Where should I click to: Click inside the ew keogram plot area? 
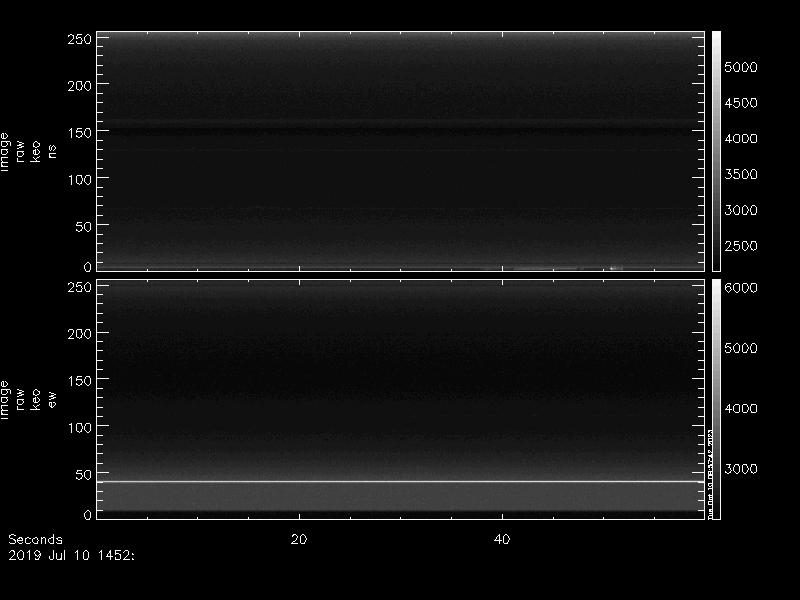(x=401, y=399)
